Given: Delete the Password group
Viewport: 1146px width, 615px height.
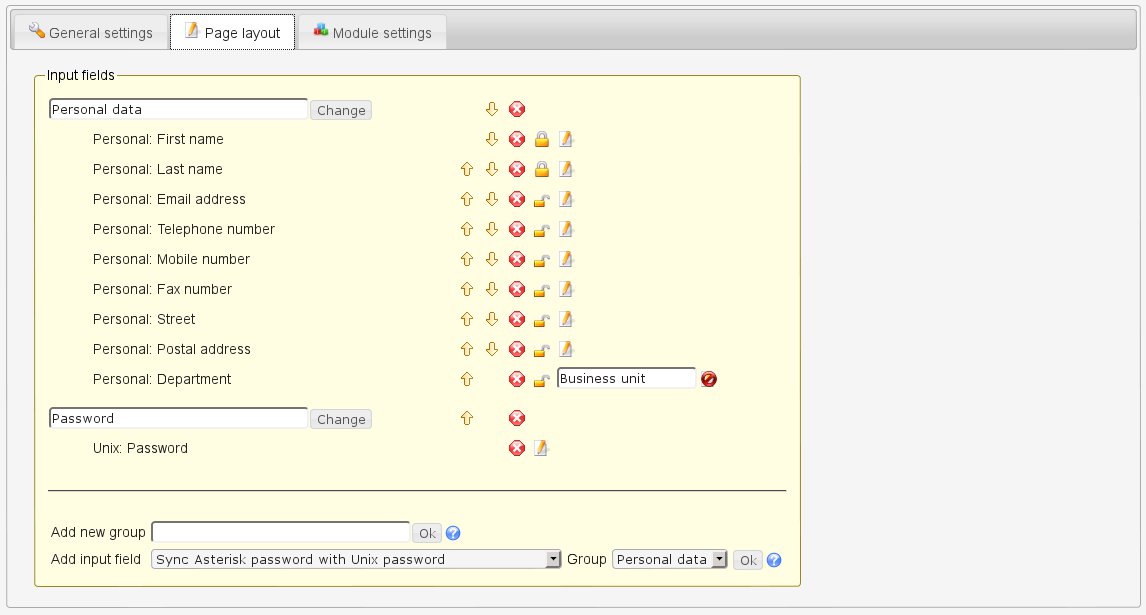Looking at the screenshot, I should click(x=517, y=419).
